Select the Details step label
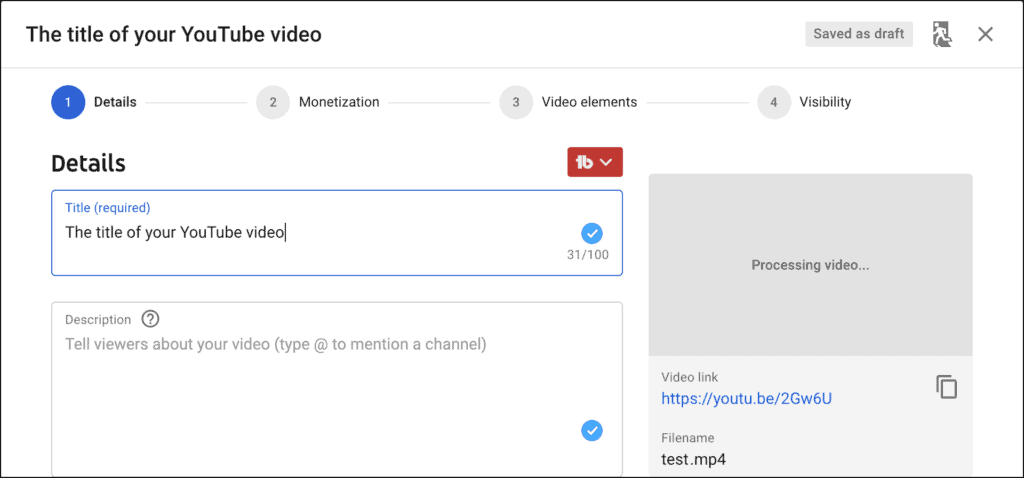Screen dimensions: 1024x478 [x=115, y=102]
